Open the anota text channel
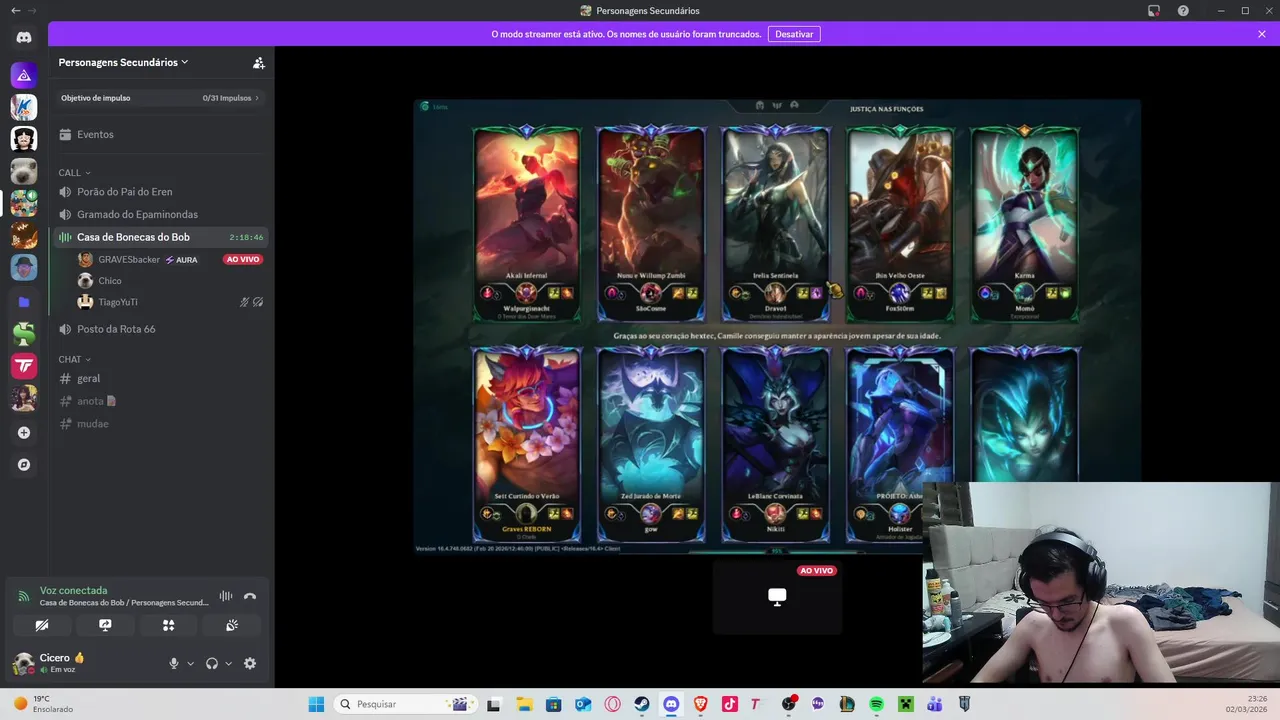Viewport: 1280px width, 720px height. pos(161,401)
